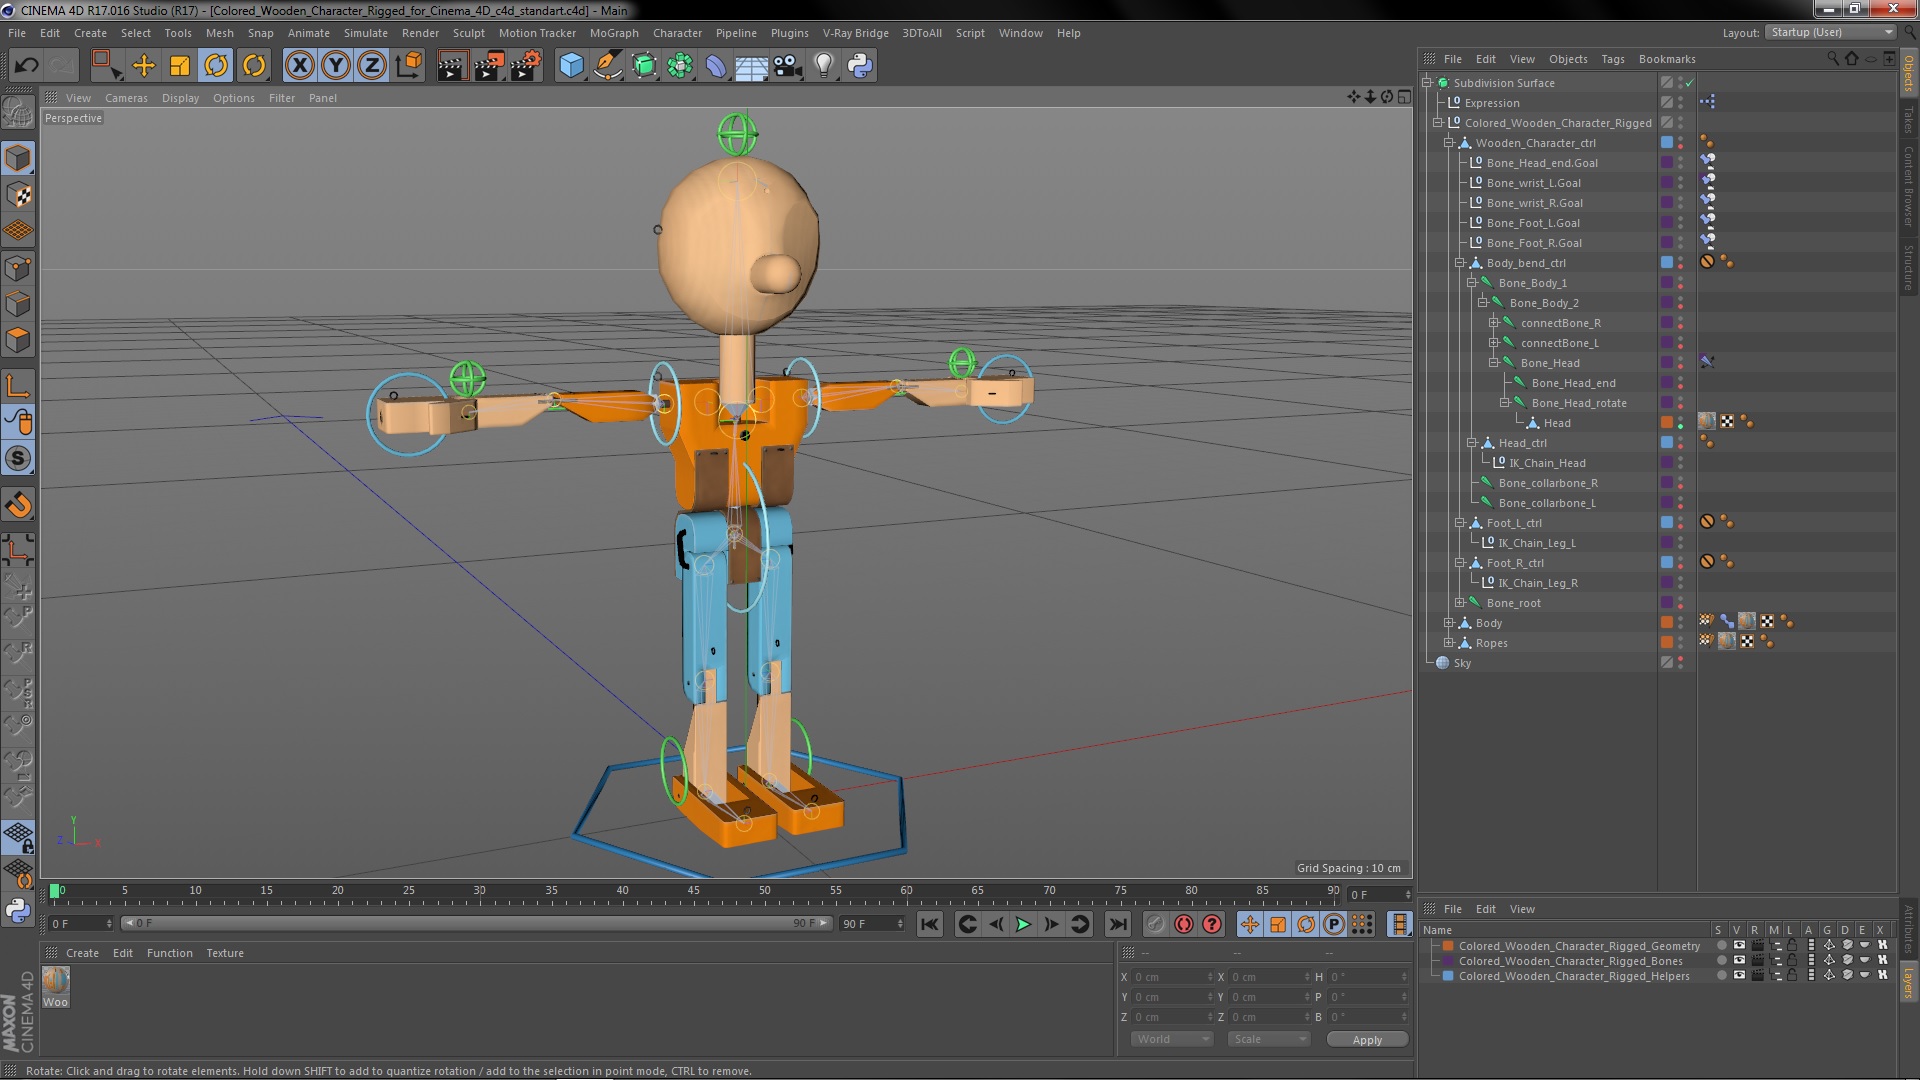
Task: Click the Helpers layer color swatch
Action: tap(1448, 975)
